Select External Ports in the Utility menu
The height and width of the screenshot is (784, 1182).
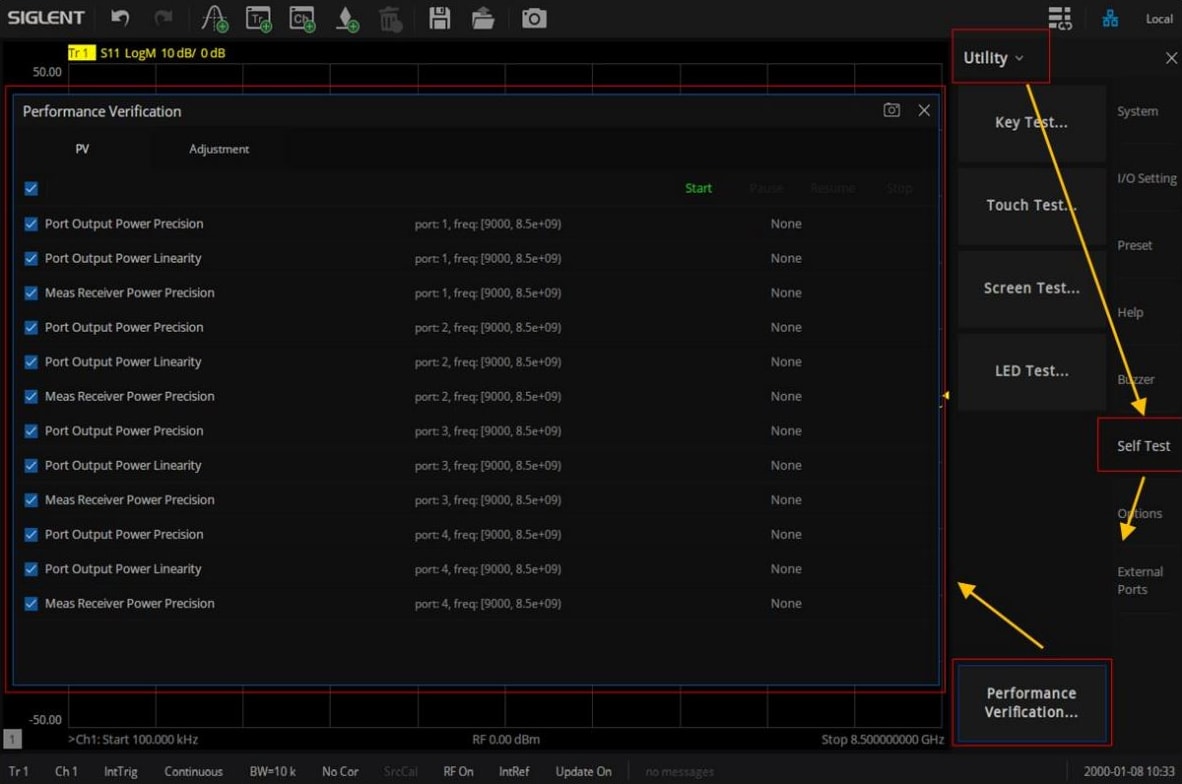(1140, 580)
